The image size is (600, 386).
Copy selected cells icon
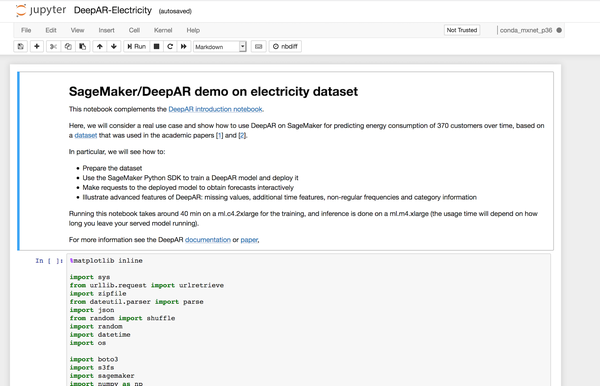tap(68, 46)
